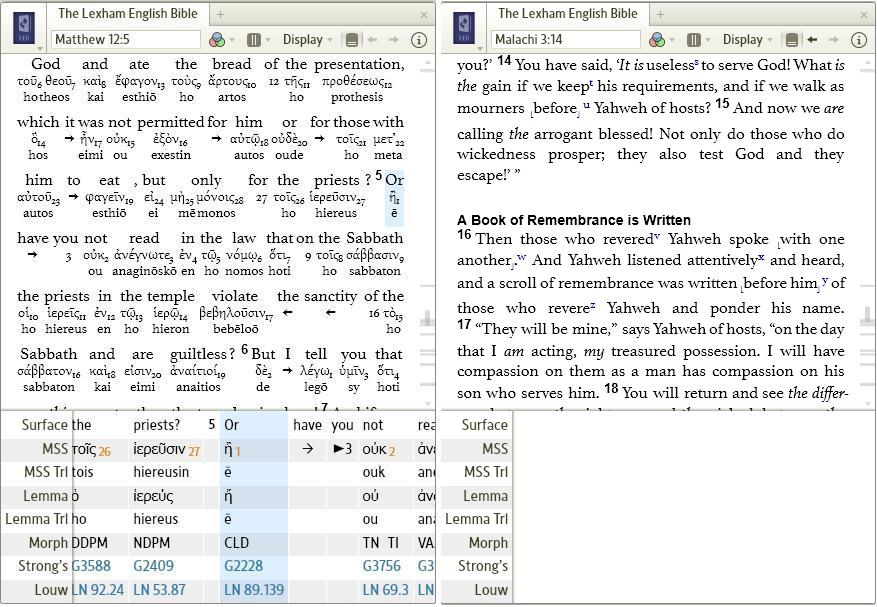Click morph code CLD in ribbon
This screenshot has height=607, width=877.
click(237, 543)
